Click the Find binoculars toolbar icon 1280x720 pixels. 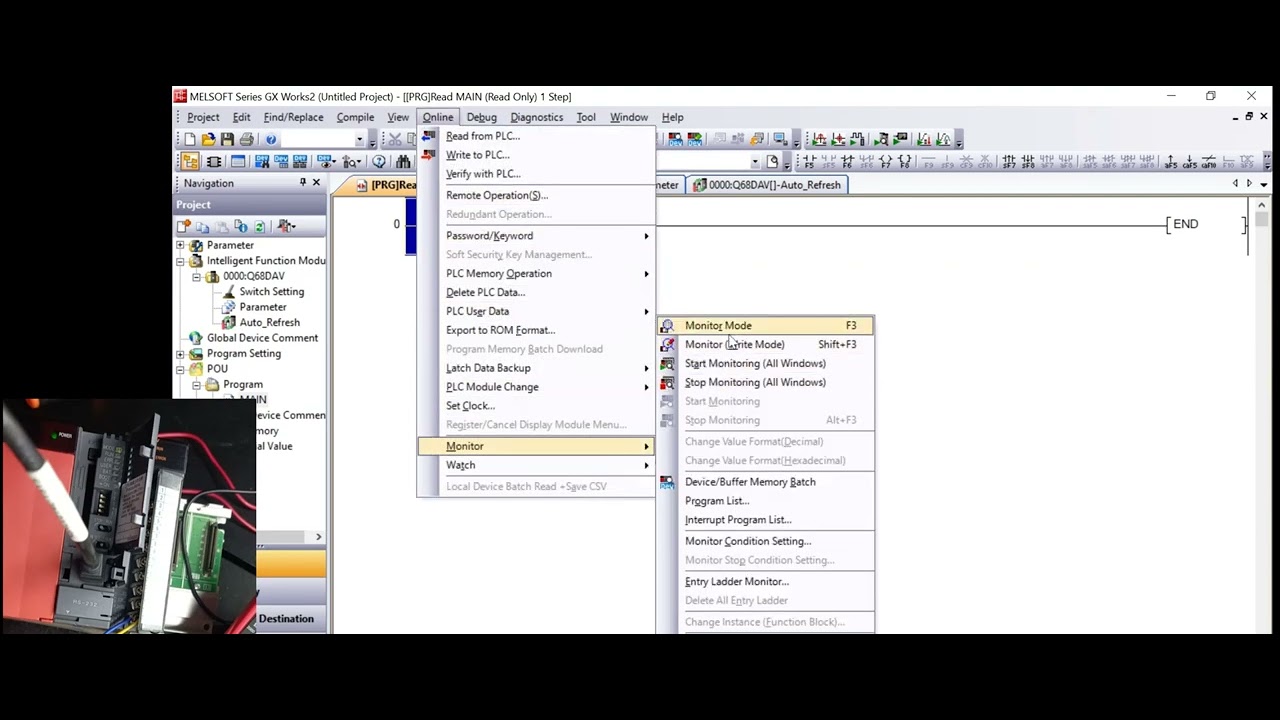[403, 161]
